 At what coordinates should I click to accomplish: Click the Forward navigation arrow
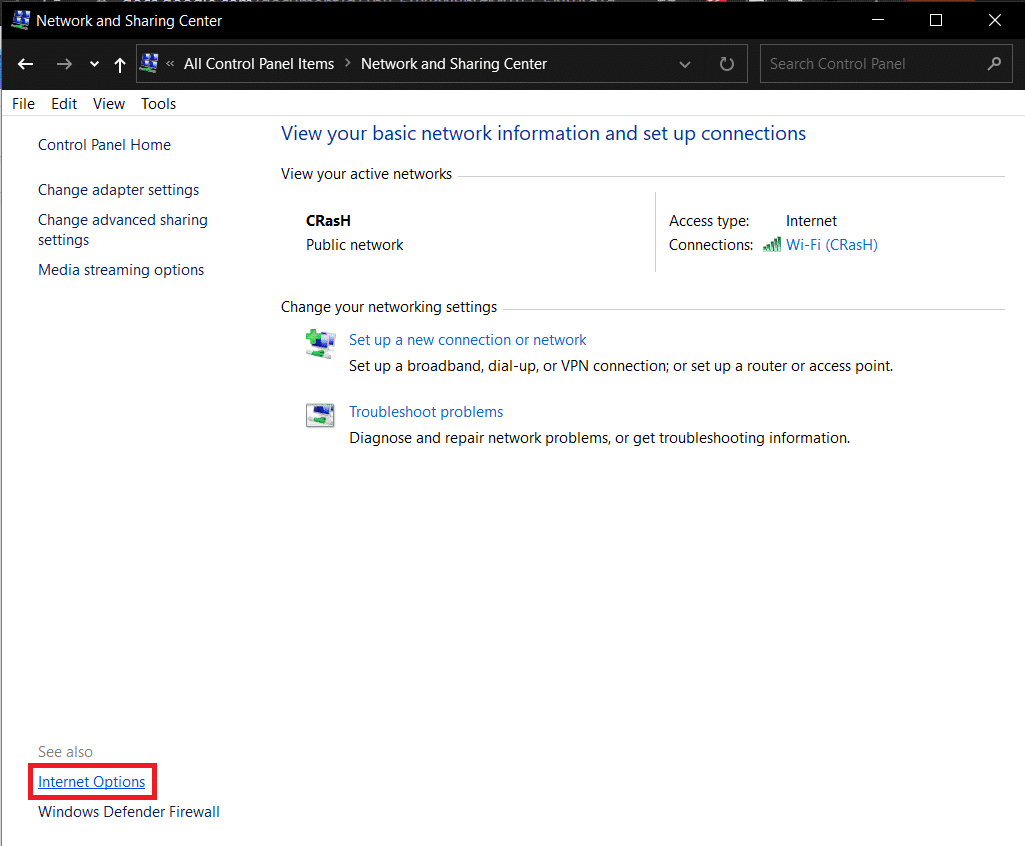coord(64,64)
